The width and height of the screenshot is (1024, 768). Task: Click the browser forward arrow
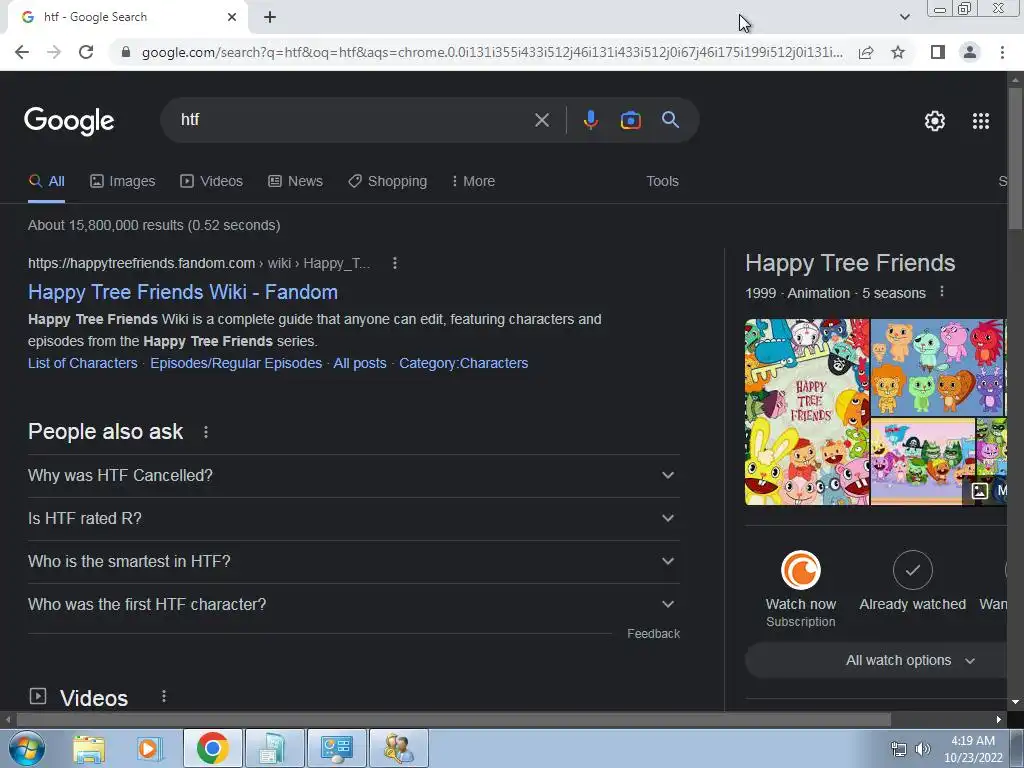54,52
